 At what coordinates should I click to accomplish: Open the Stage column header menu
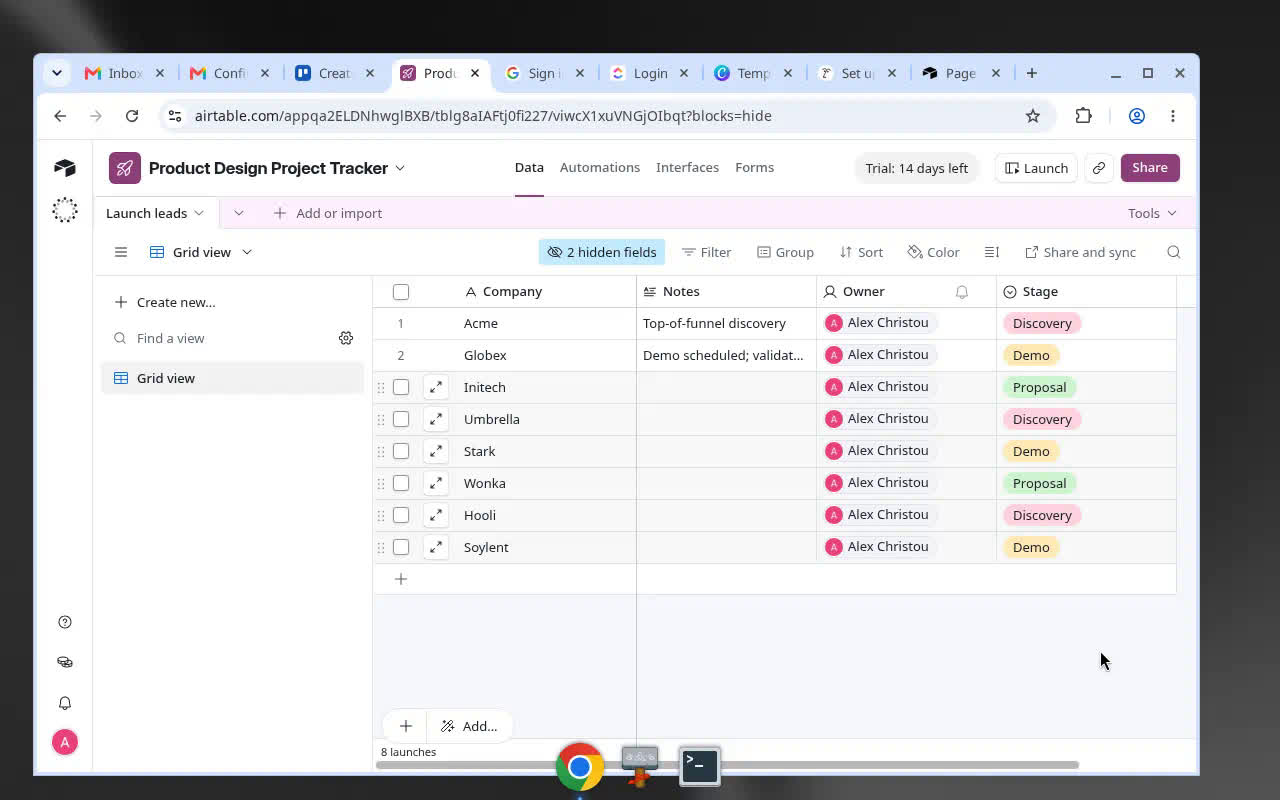1086,292
